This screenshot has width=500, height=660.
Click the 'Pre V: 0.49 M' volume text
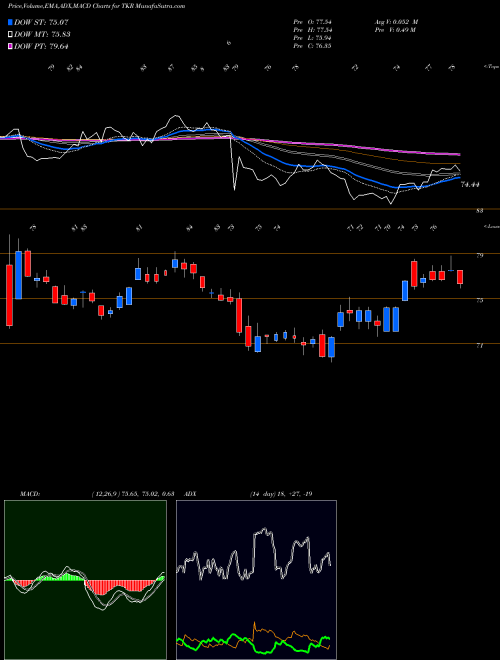coord(395,30)
